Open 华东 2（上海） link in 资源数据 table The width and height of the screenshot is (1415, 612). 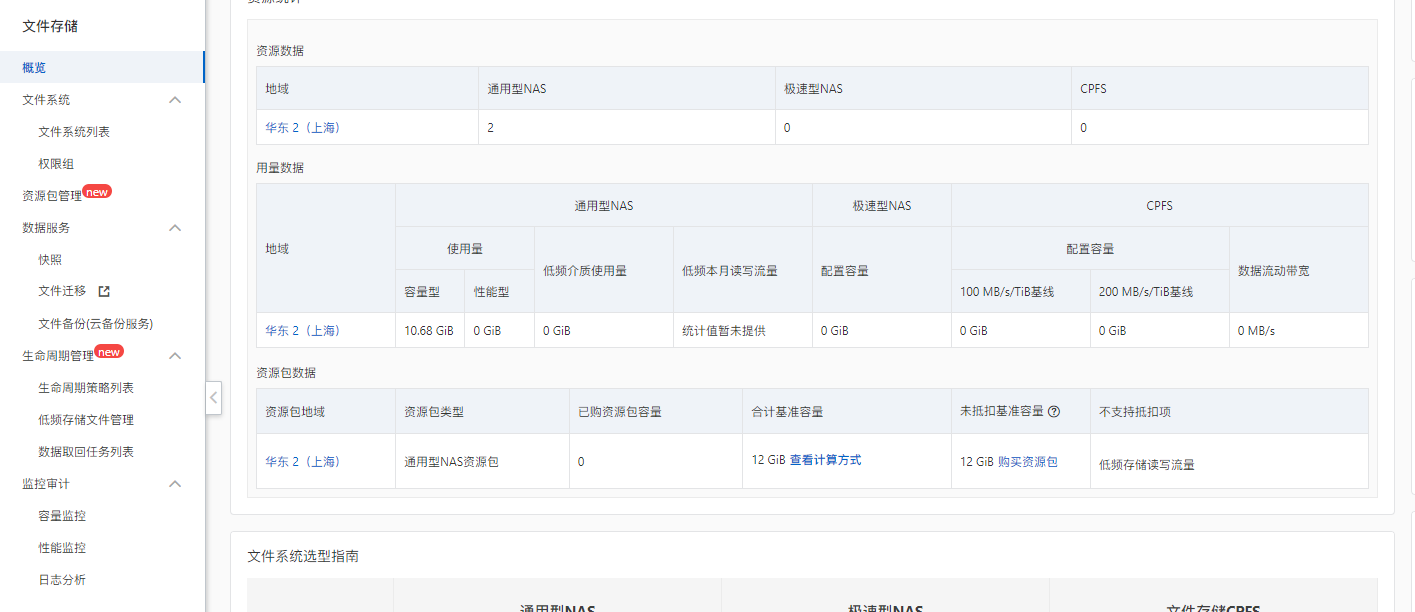click(303, 128)
